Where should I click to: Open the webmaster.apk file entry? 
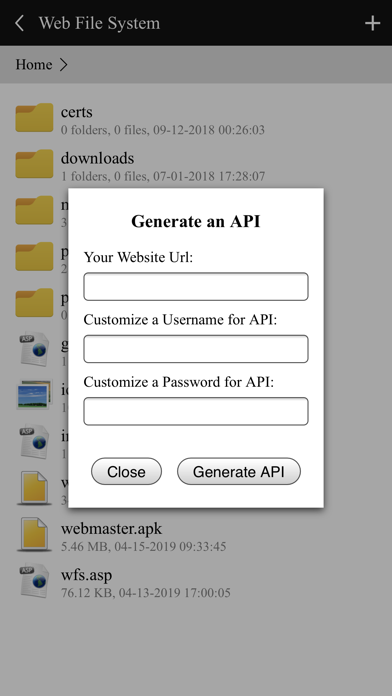click(x=196, y=534)
